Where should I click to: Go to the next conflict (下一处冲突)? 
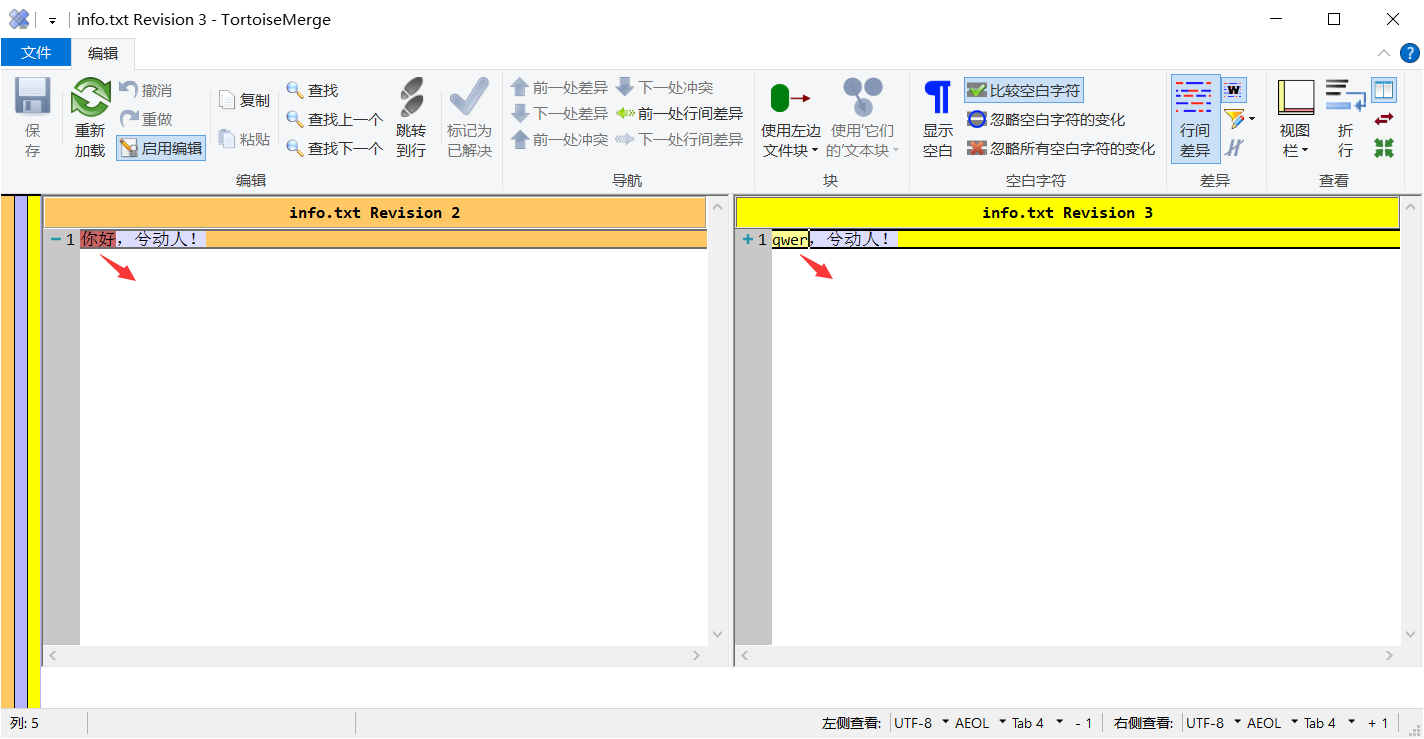point(664,88)
